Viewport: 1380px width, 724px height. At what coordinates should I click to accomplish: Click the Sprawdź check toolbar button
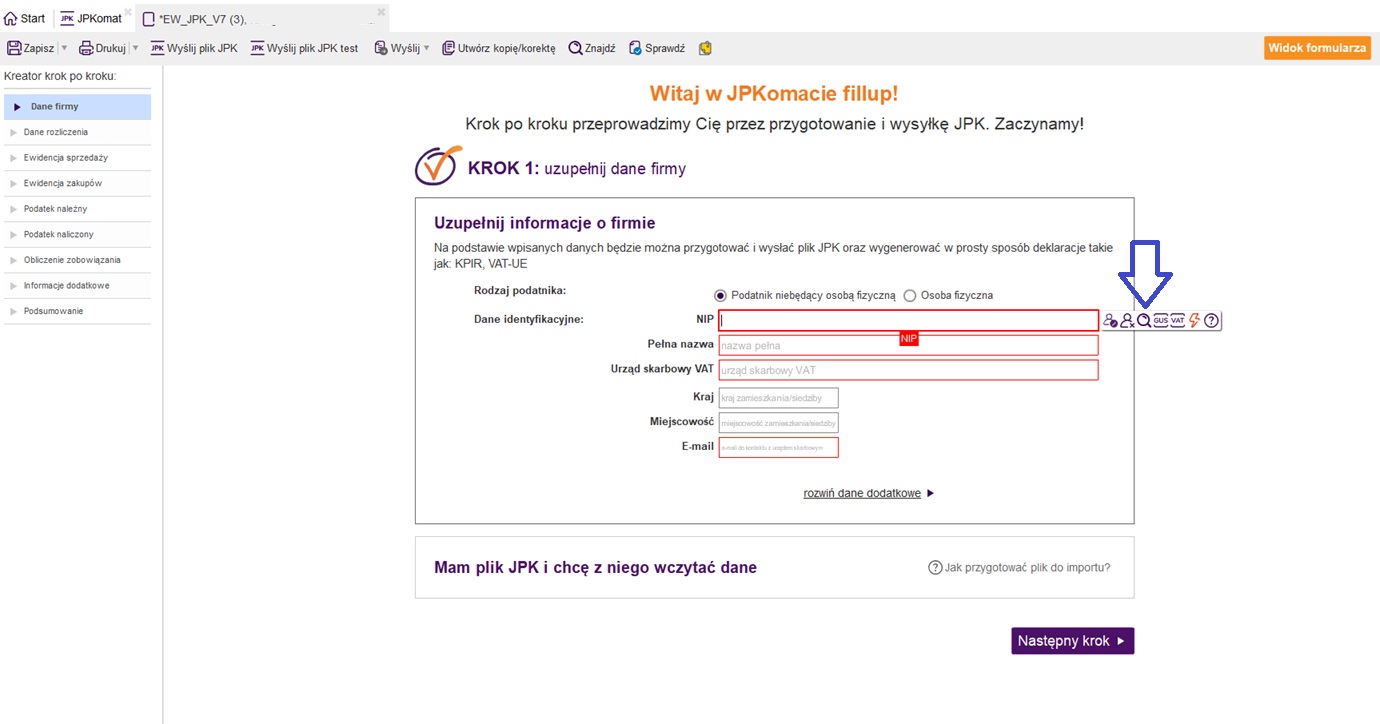point(657,48)
